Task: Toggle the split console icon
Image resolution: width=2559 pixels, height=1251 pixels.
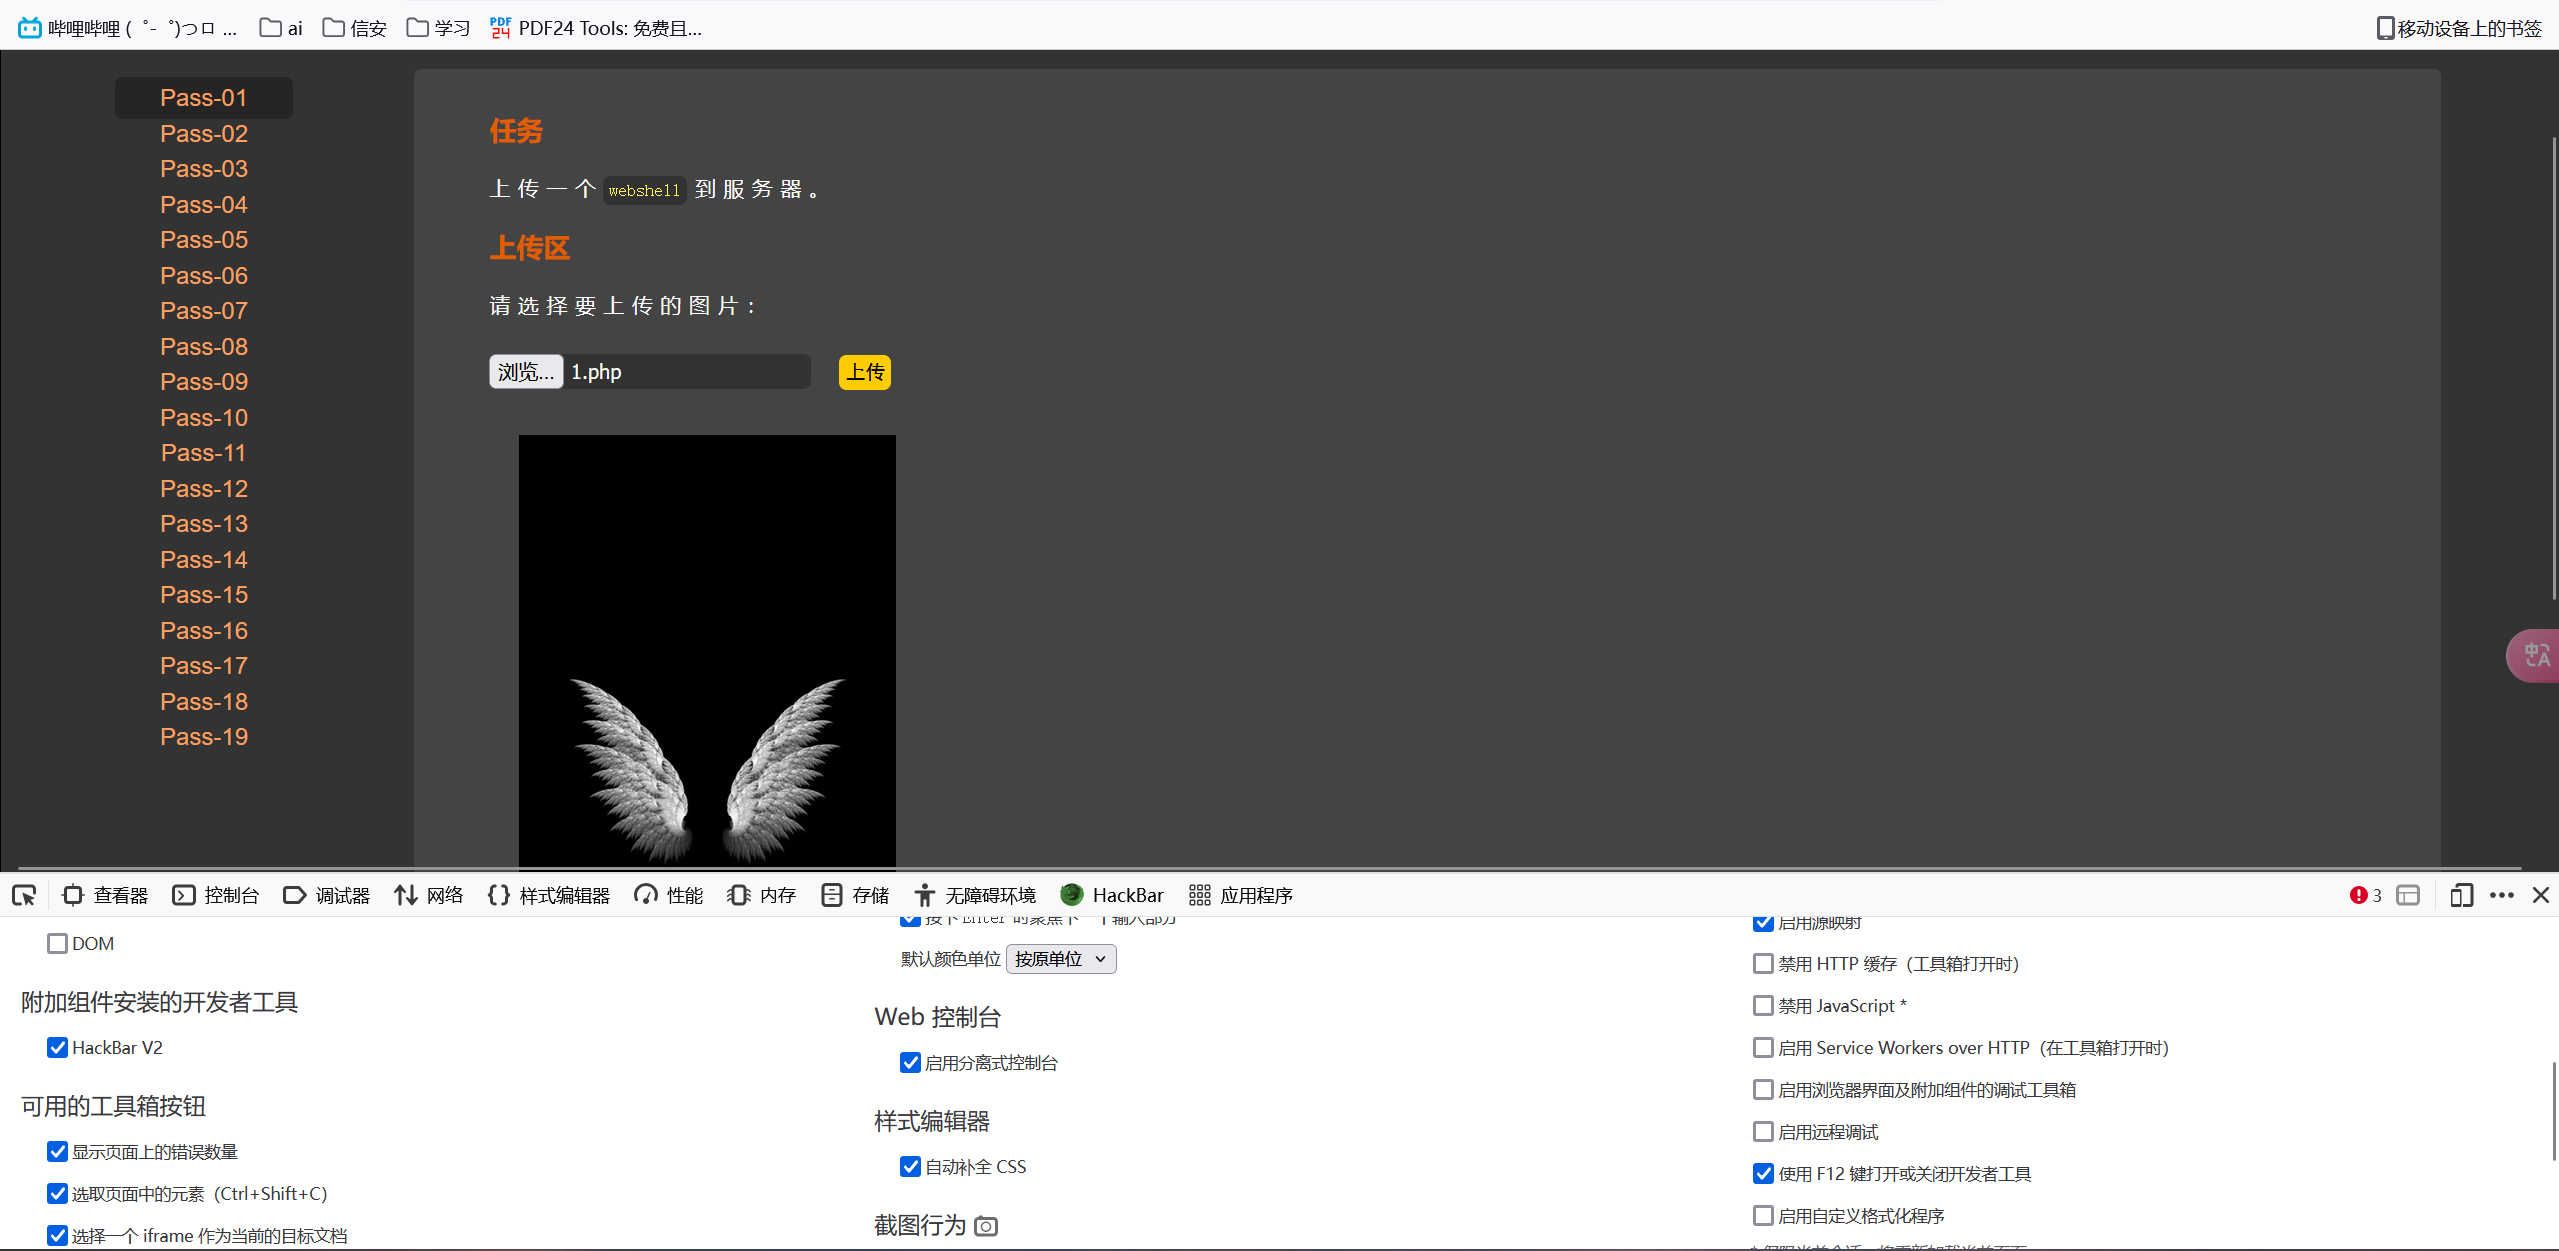Action: pos(2408,895)
